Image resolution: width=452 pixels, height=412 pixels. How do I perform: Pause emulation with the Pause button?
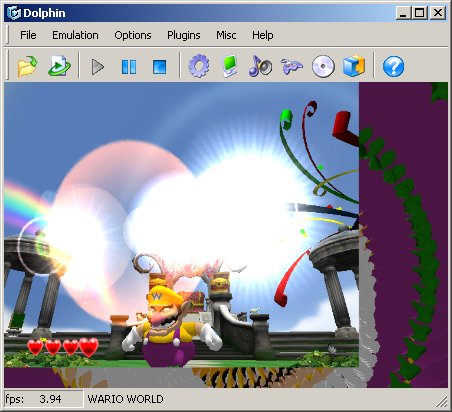(x=129, y=67)
